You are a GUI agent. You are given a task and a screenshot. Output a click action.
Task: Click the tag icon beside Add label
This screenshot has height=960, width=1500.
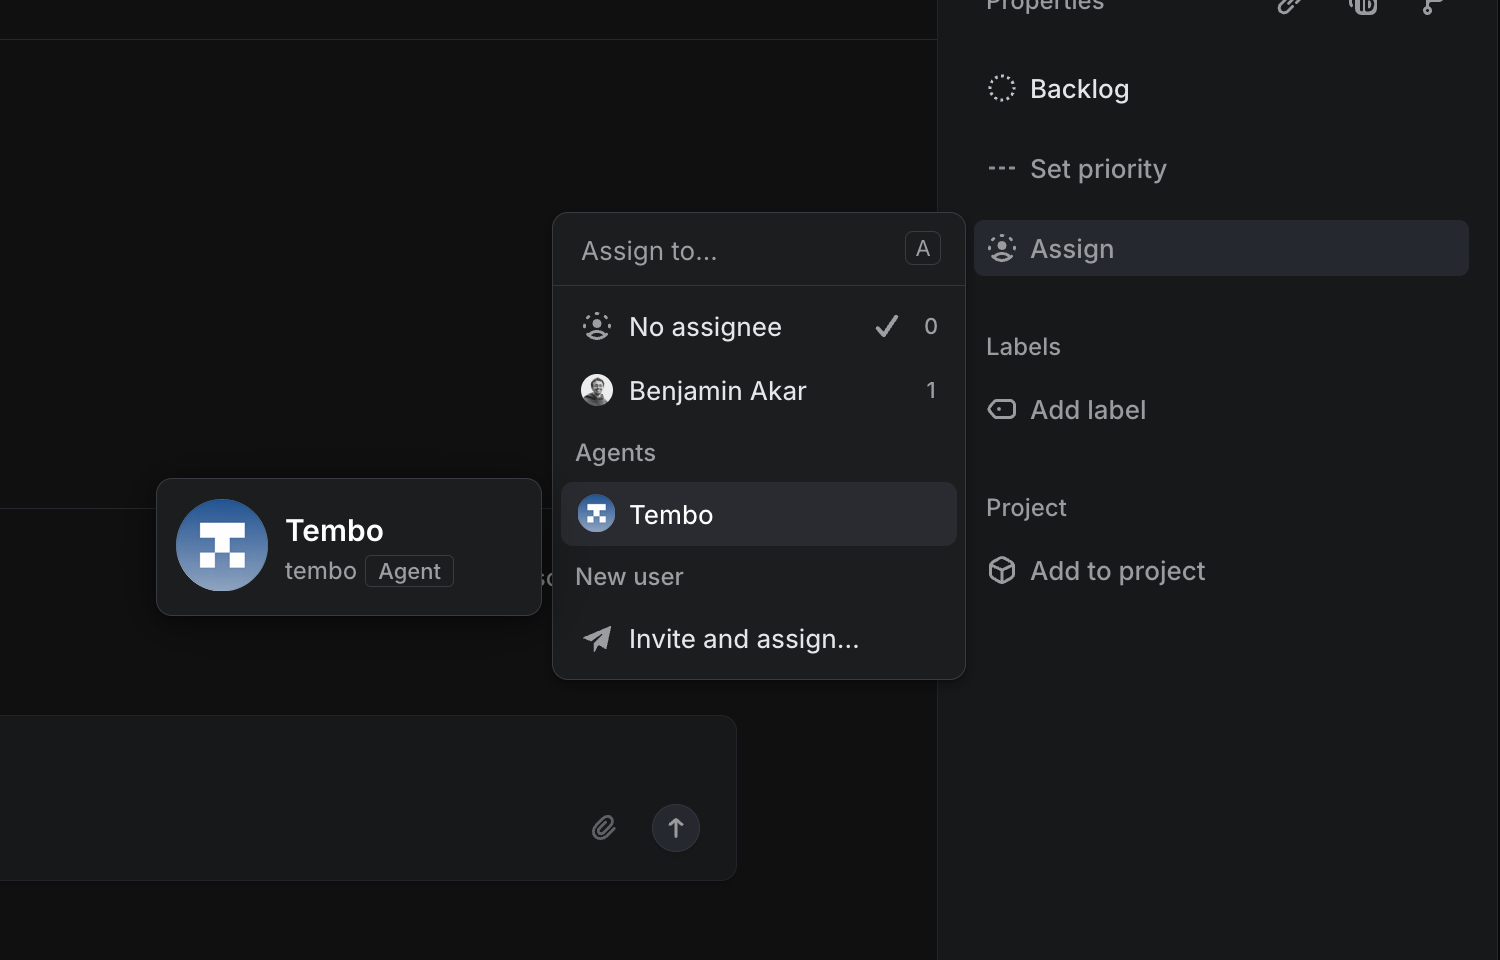1002,409
